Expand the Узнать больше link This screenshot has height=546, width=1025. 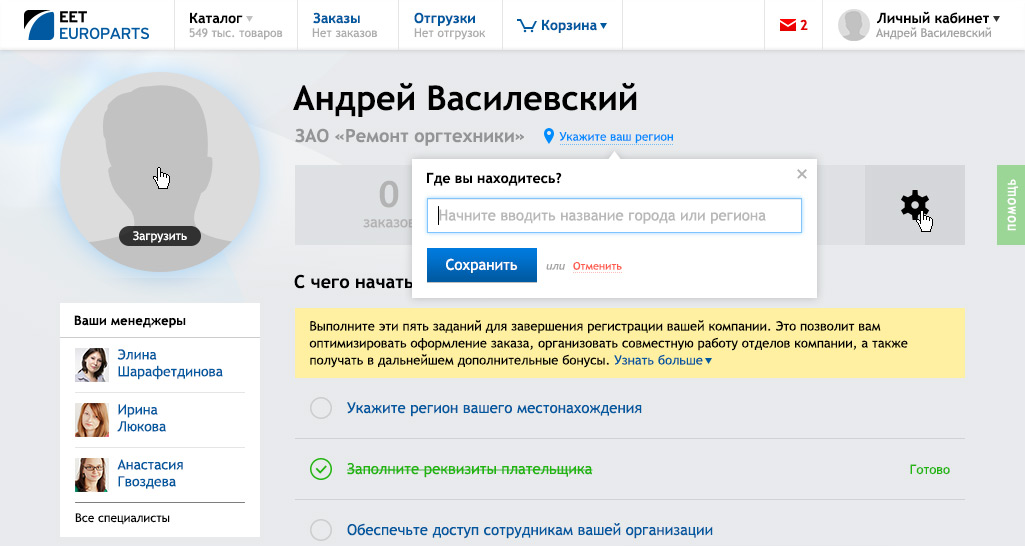tap(662, 360)
